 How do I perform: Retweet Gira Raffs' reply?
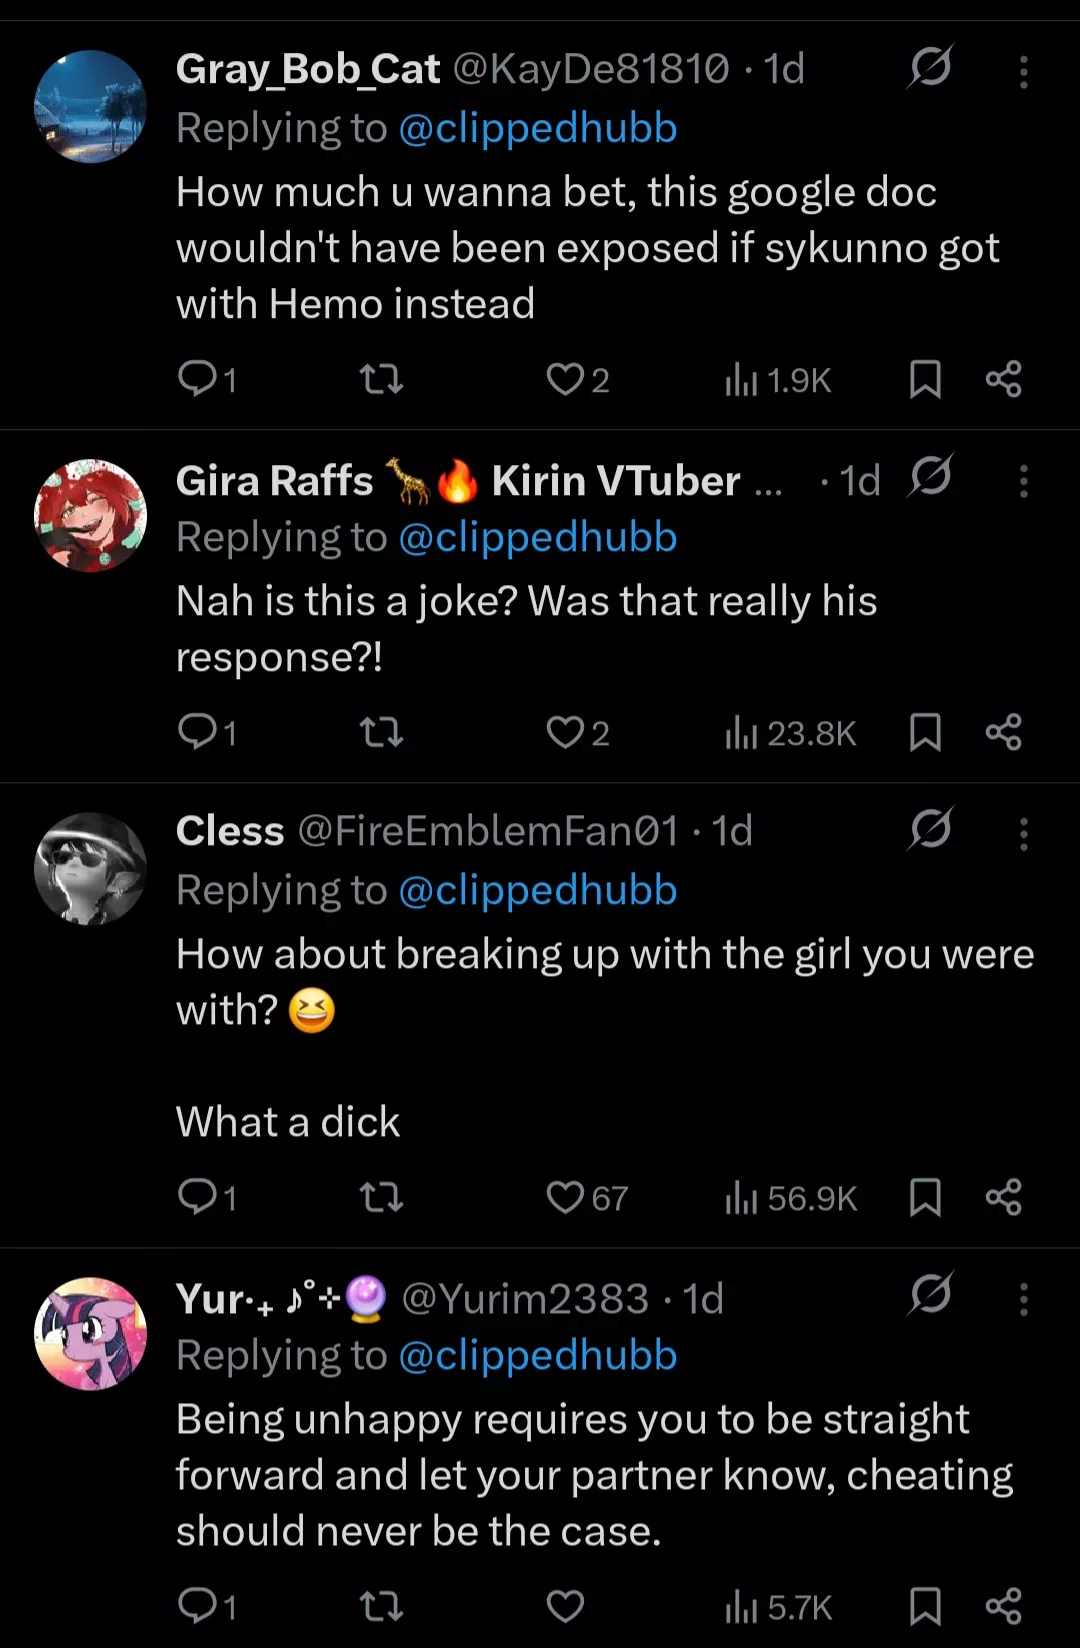pyautogui.click(x=381, y=733)
